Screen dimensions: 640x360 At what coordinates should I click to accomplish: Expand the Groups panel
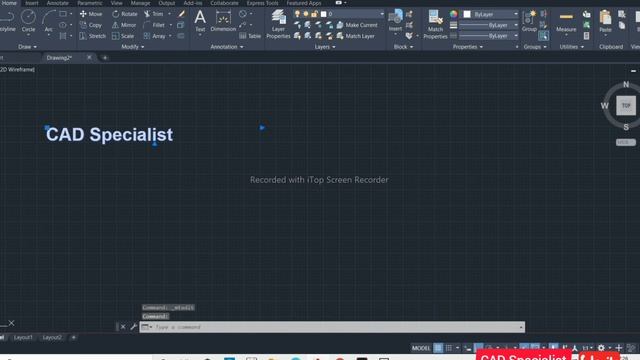coord(535,47)
